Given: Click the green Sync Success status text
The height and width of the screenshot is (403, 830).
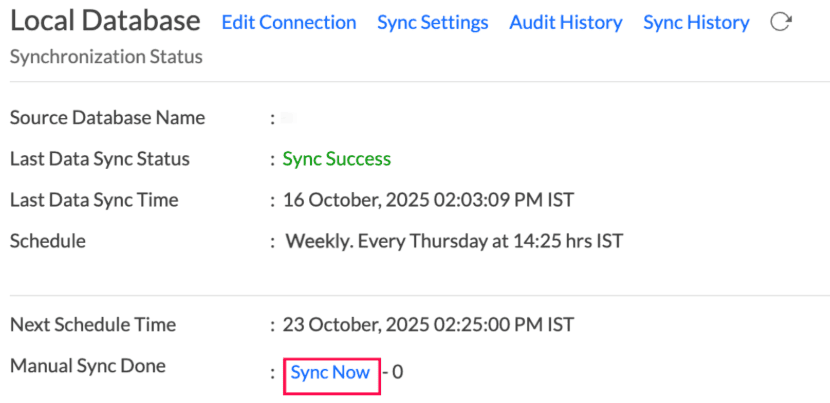Looking at the screenshot, I should click(337, 159).
